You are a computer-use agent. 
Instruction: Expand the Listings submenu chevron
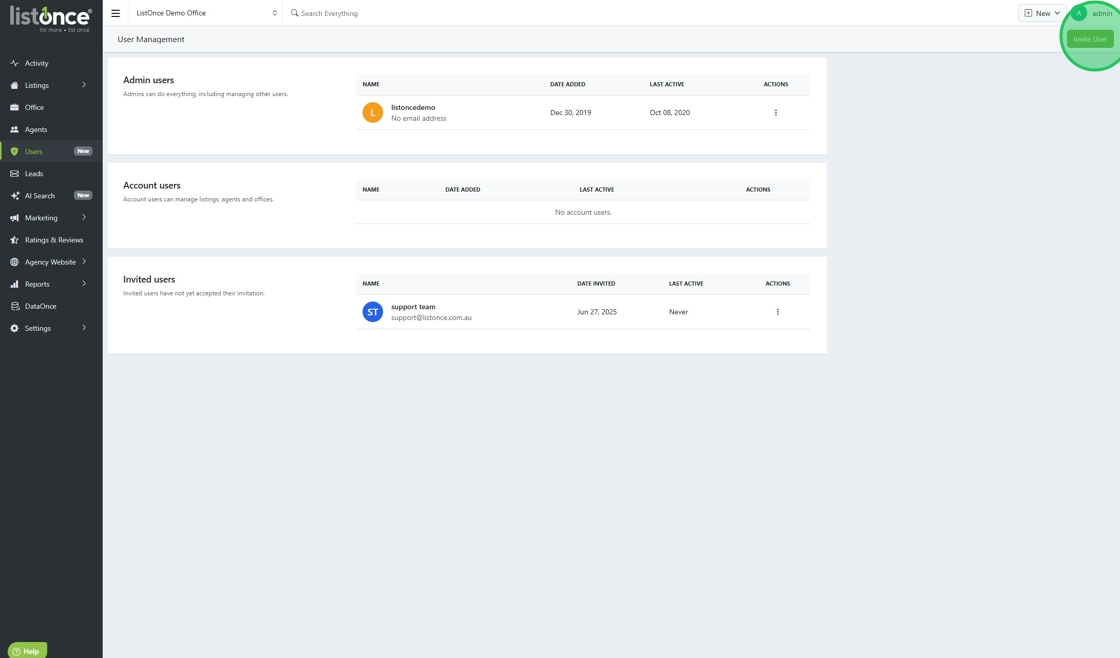[84, 85]
